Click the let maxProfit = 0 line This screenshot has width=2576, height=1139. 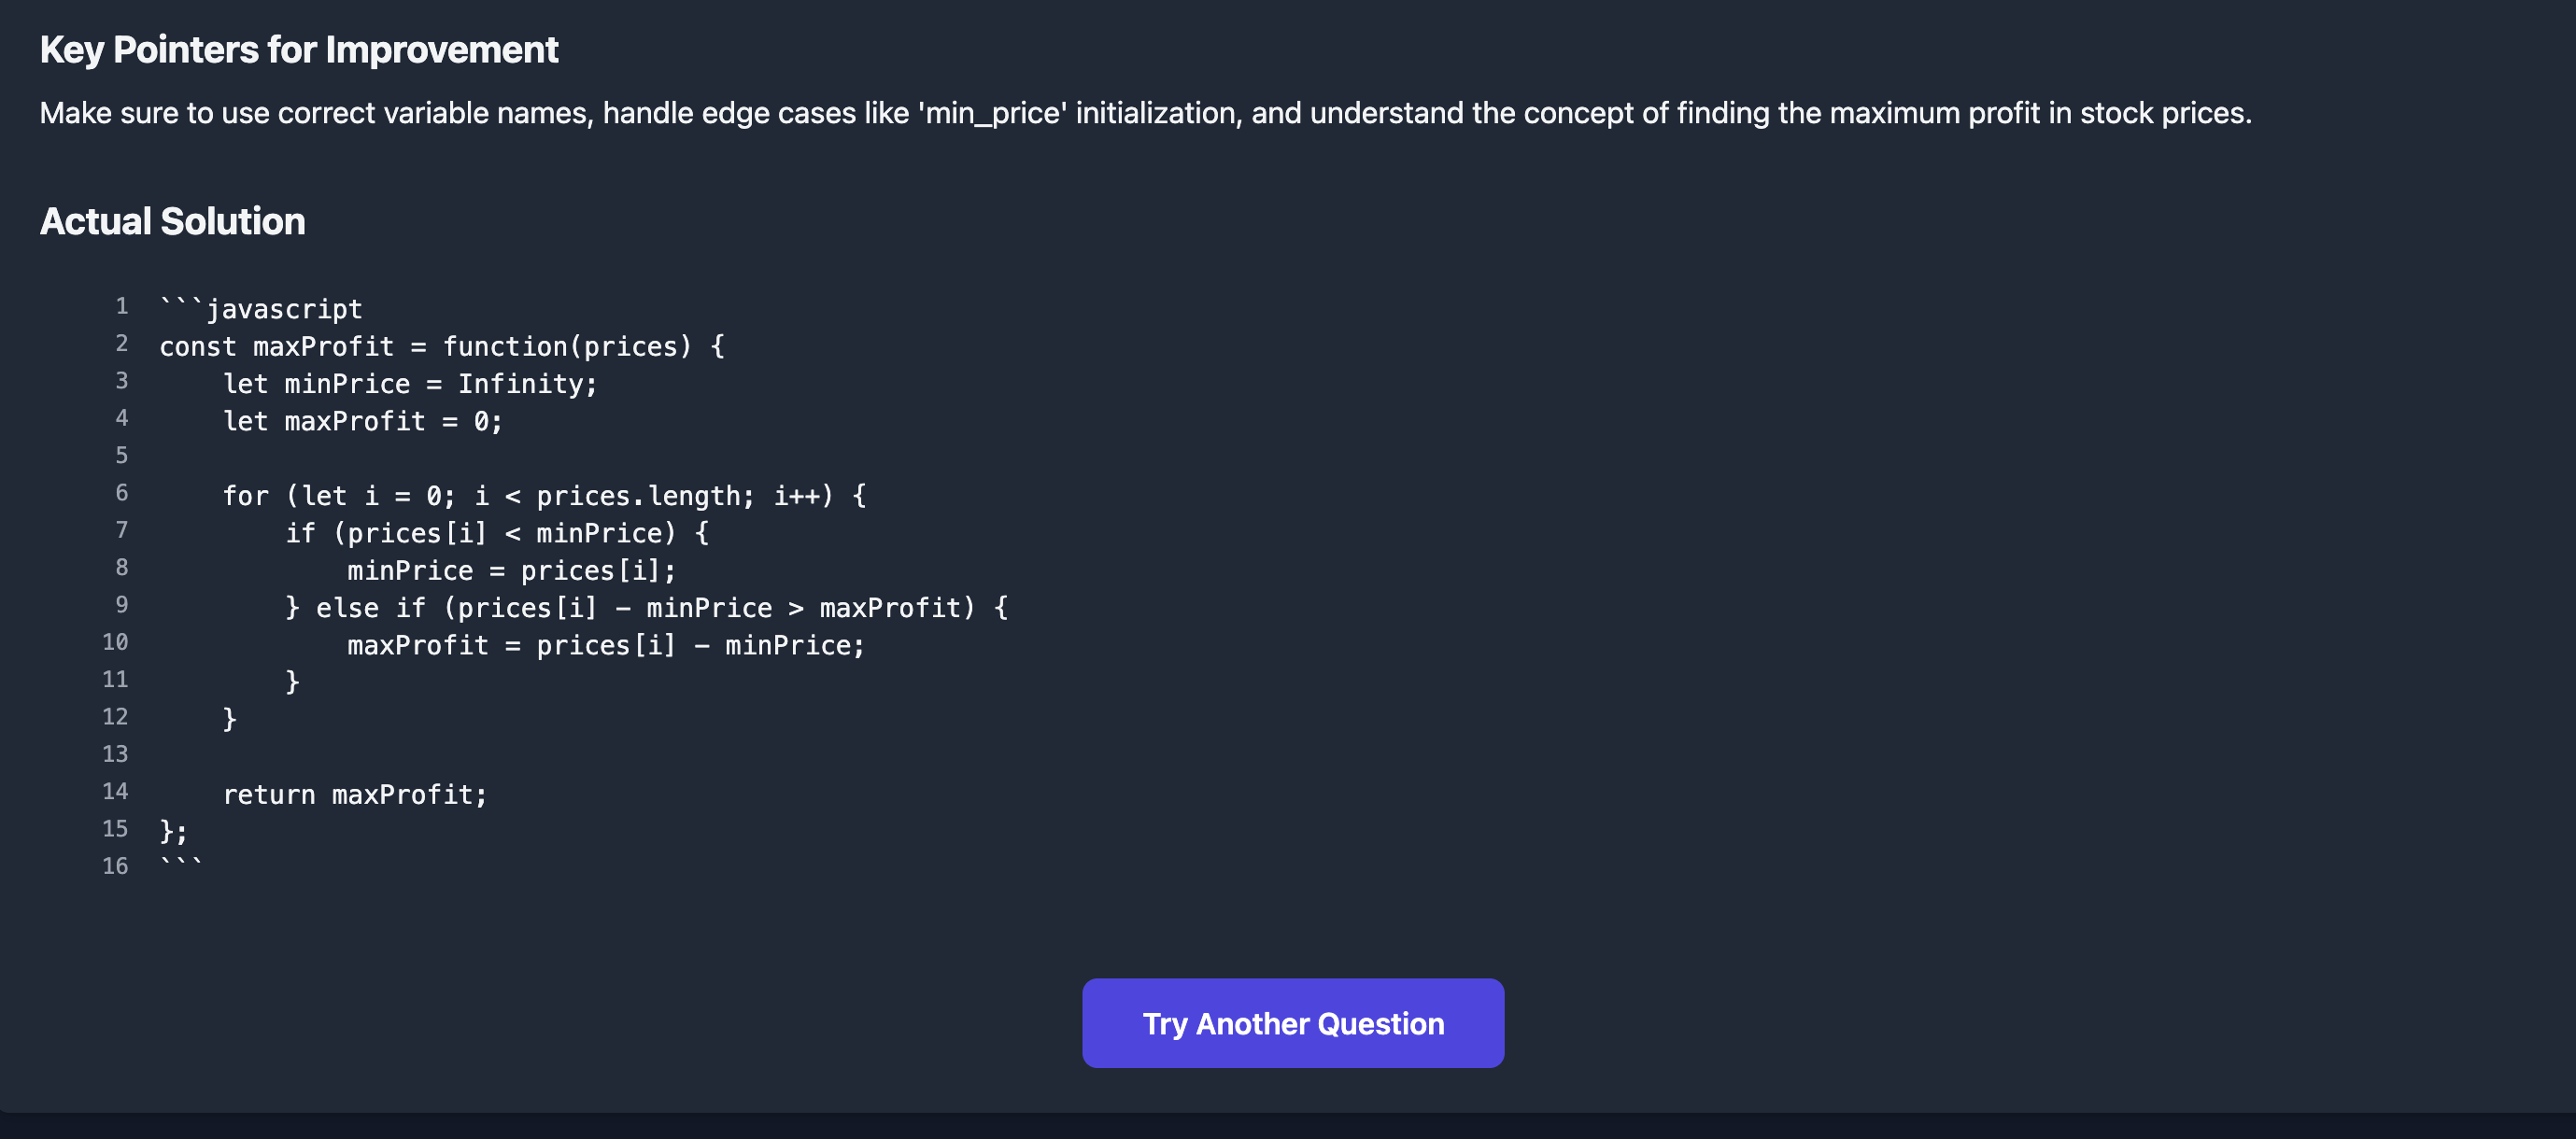point(363,421)
